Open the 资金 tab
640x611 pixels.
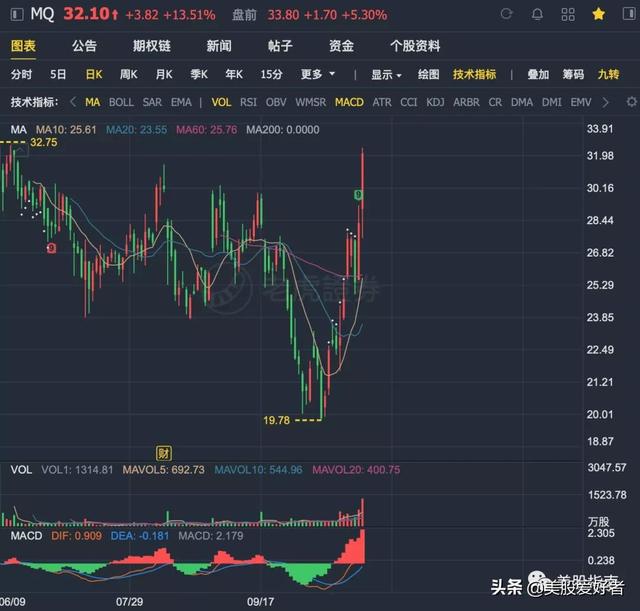click(341, 46)
